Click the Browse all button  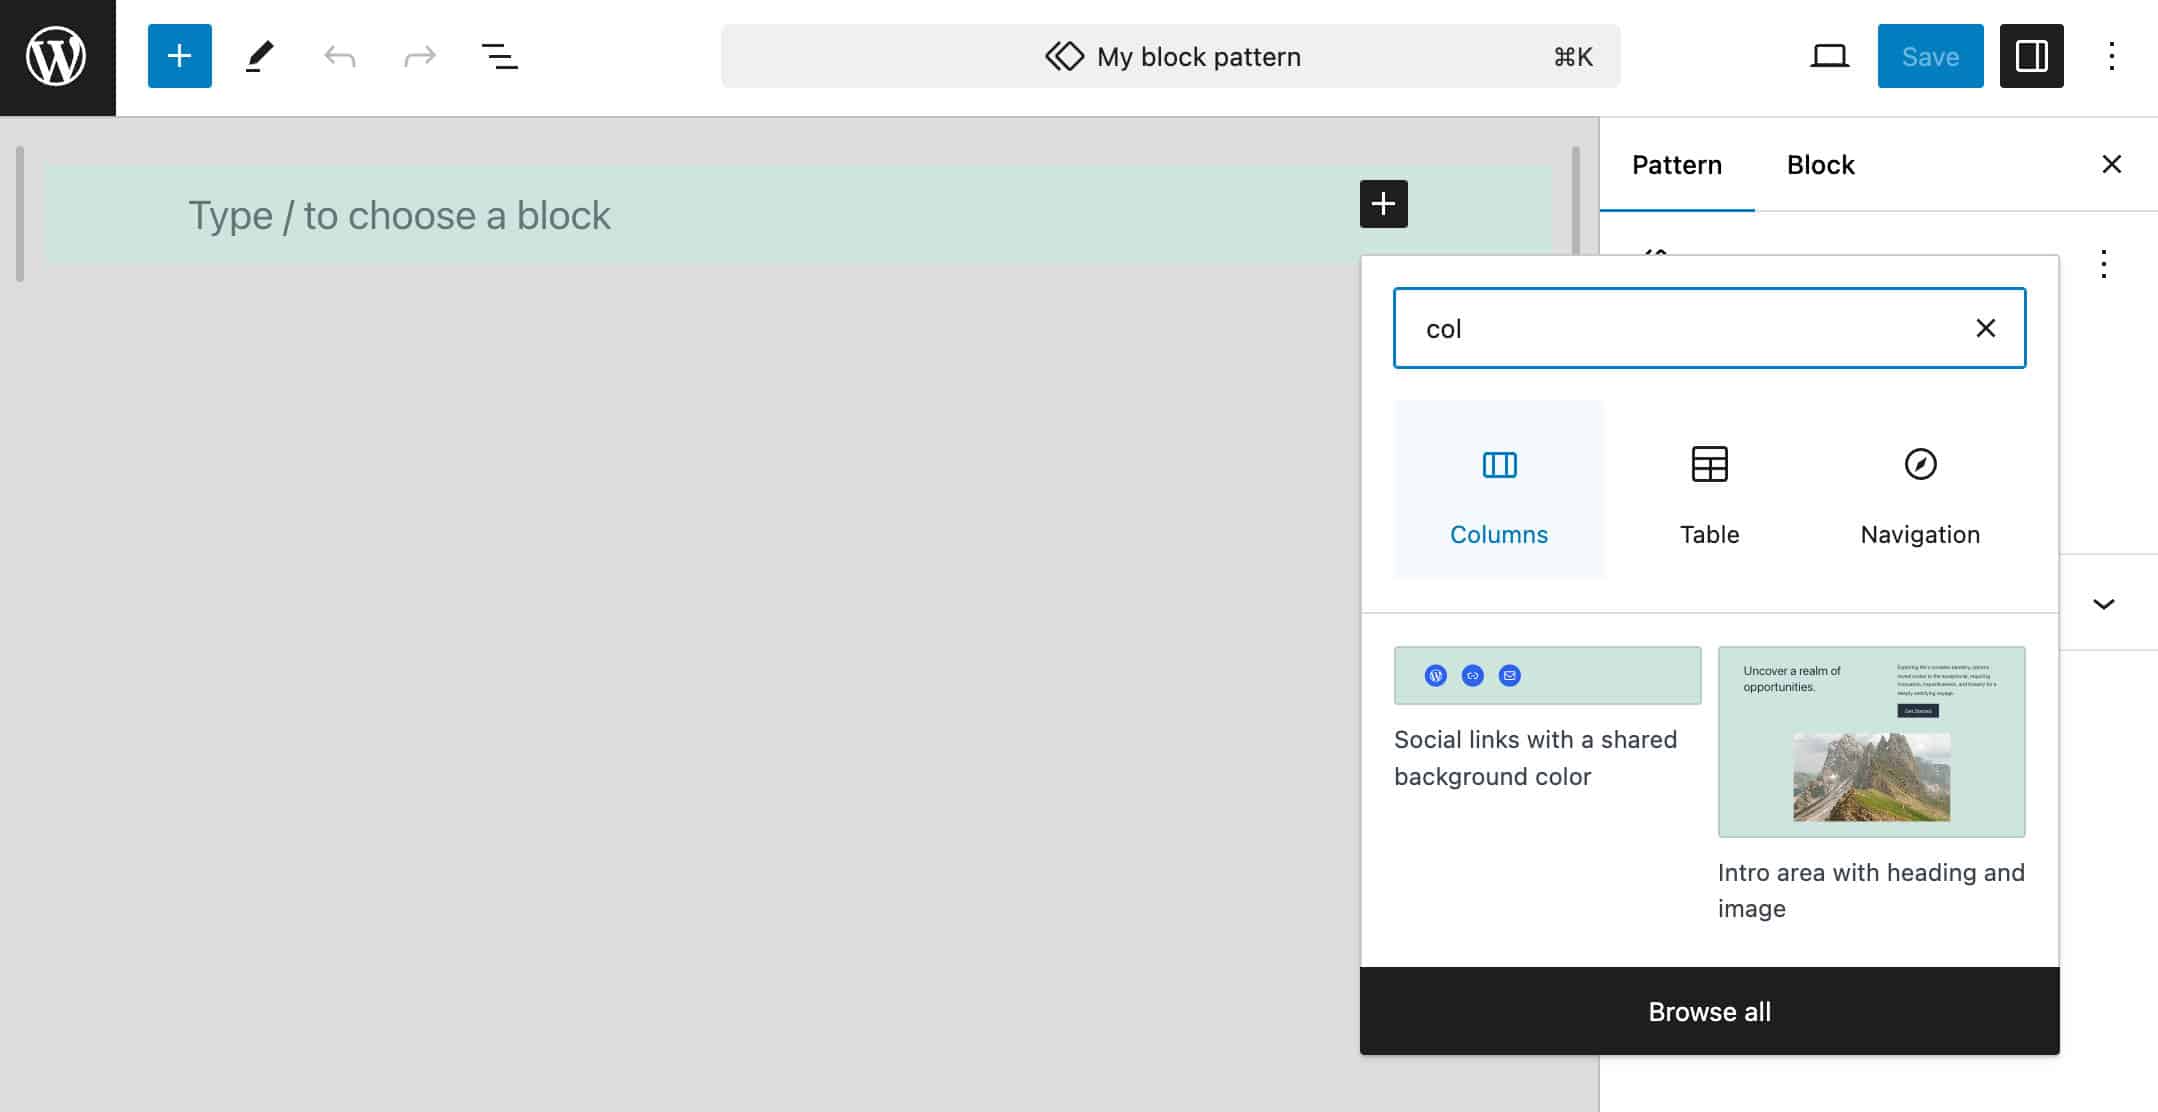click(x=1709, y=1011)
